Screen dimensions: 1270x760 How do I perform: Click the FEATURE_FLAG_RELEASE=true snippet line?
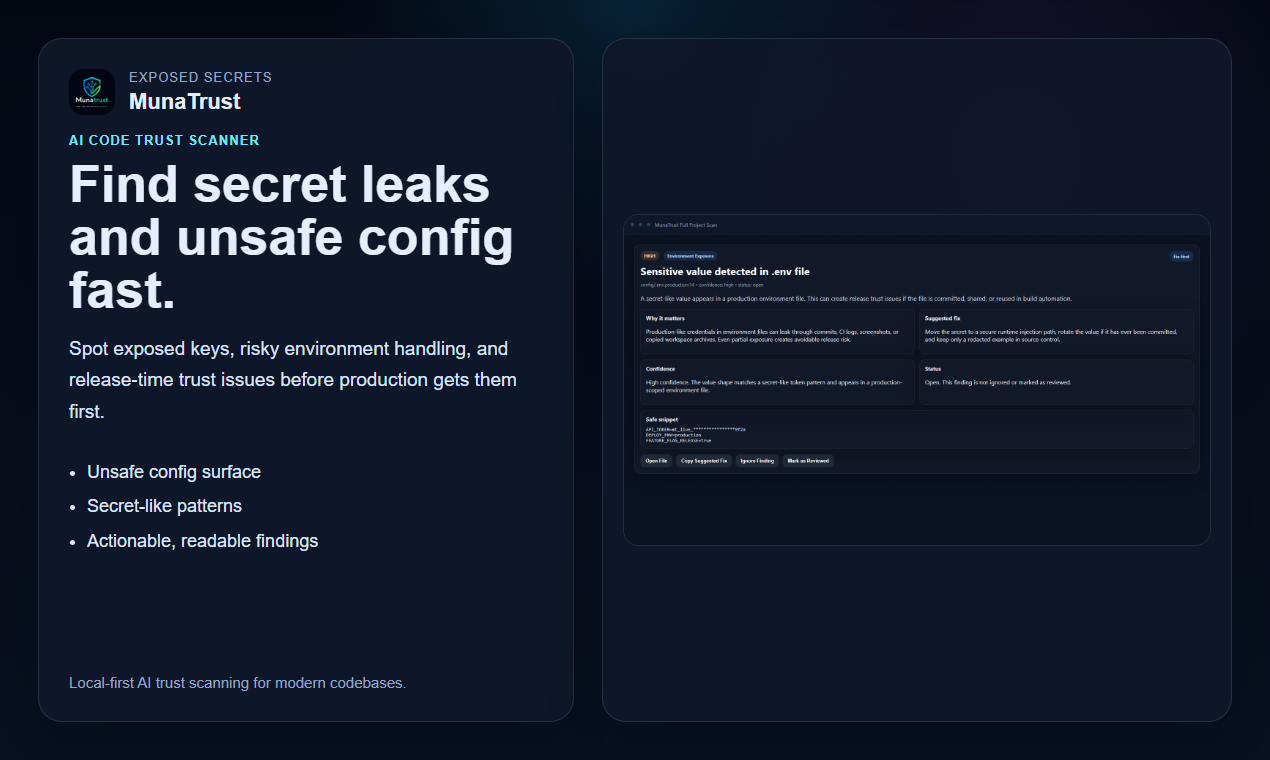coord(678,440)
